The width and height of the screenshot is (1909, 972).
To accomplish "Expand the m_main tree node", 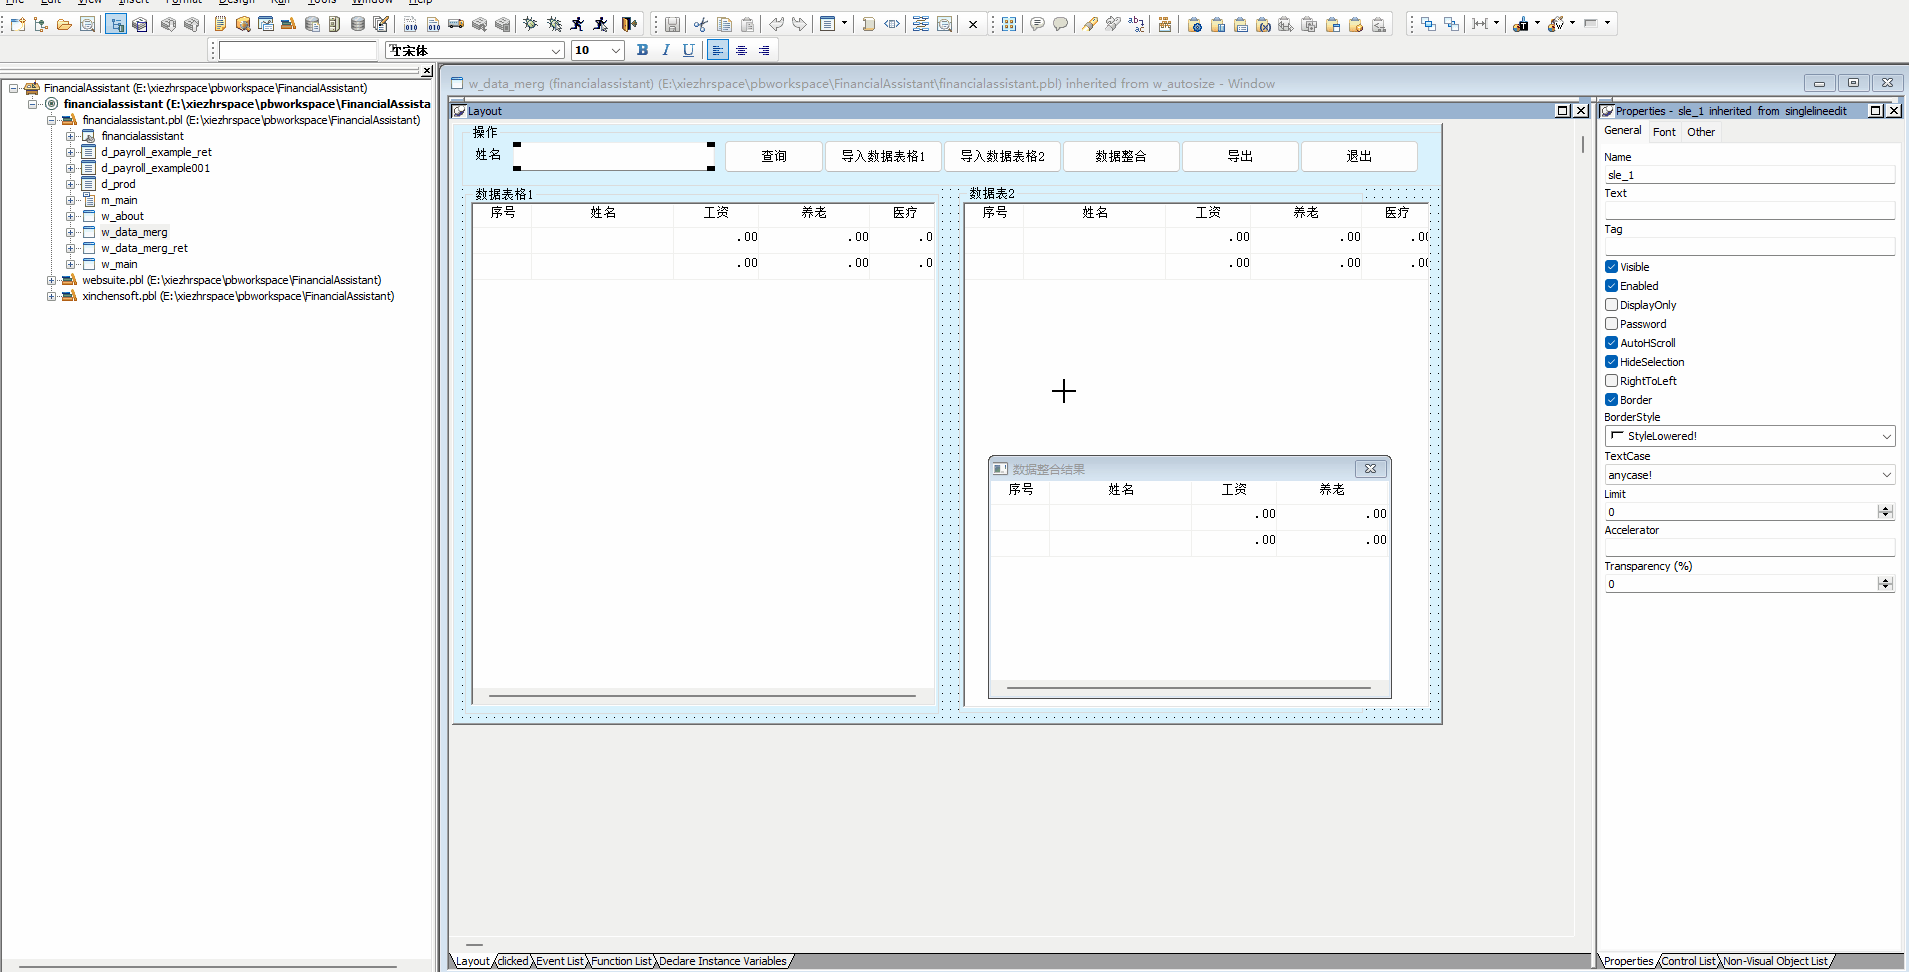I will tap(70, 200).
